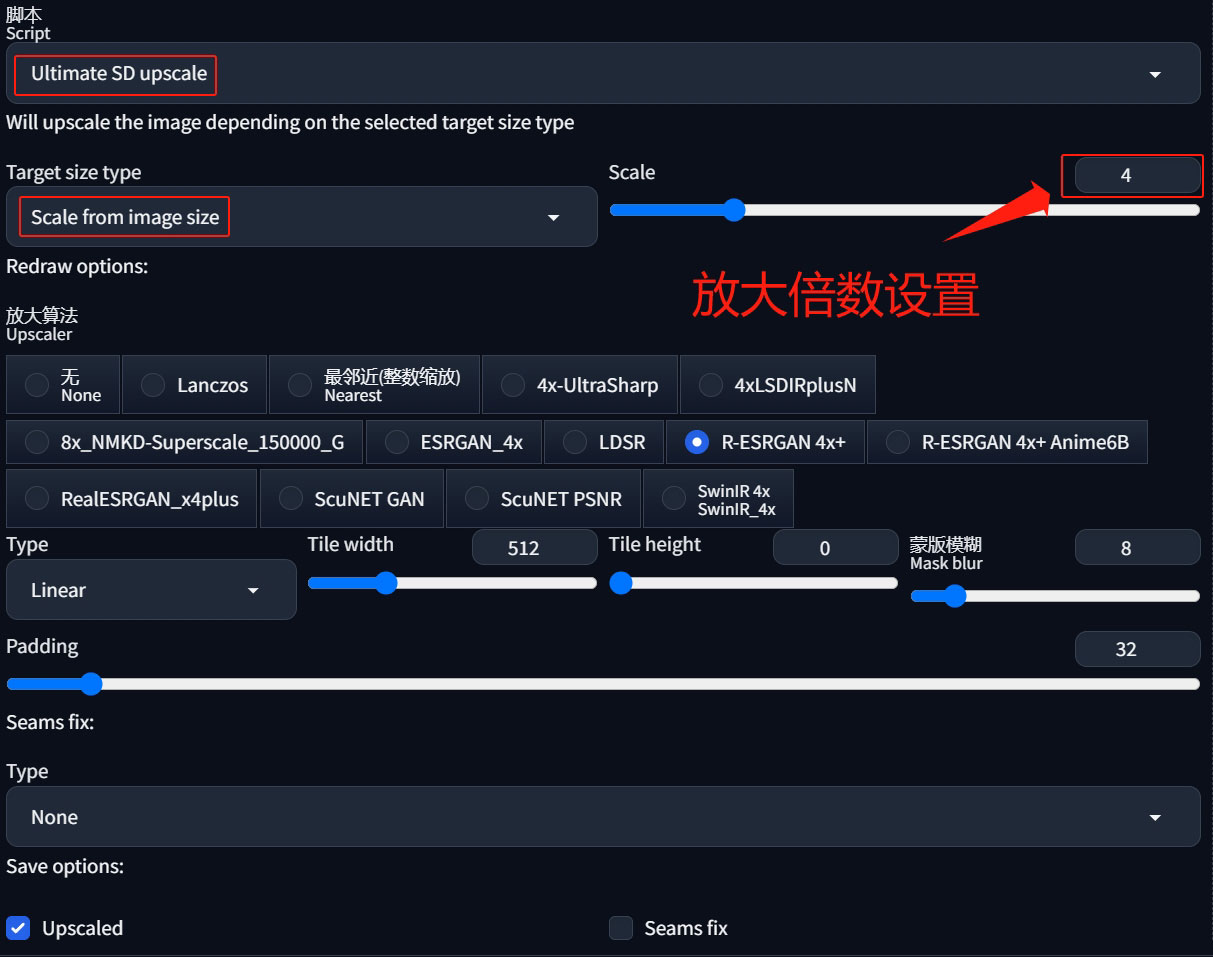
Task: Select the 8x_NMKD-Superscale_150000_G upscaler
Action: 184,441
